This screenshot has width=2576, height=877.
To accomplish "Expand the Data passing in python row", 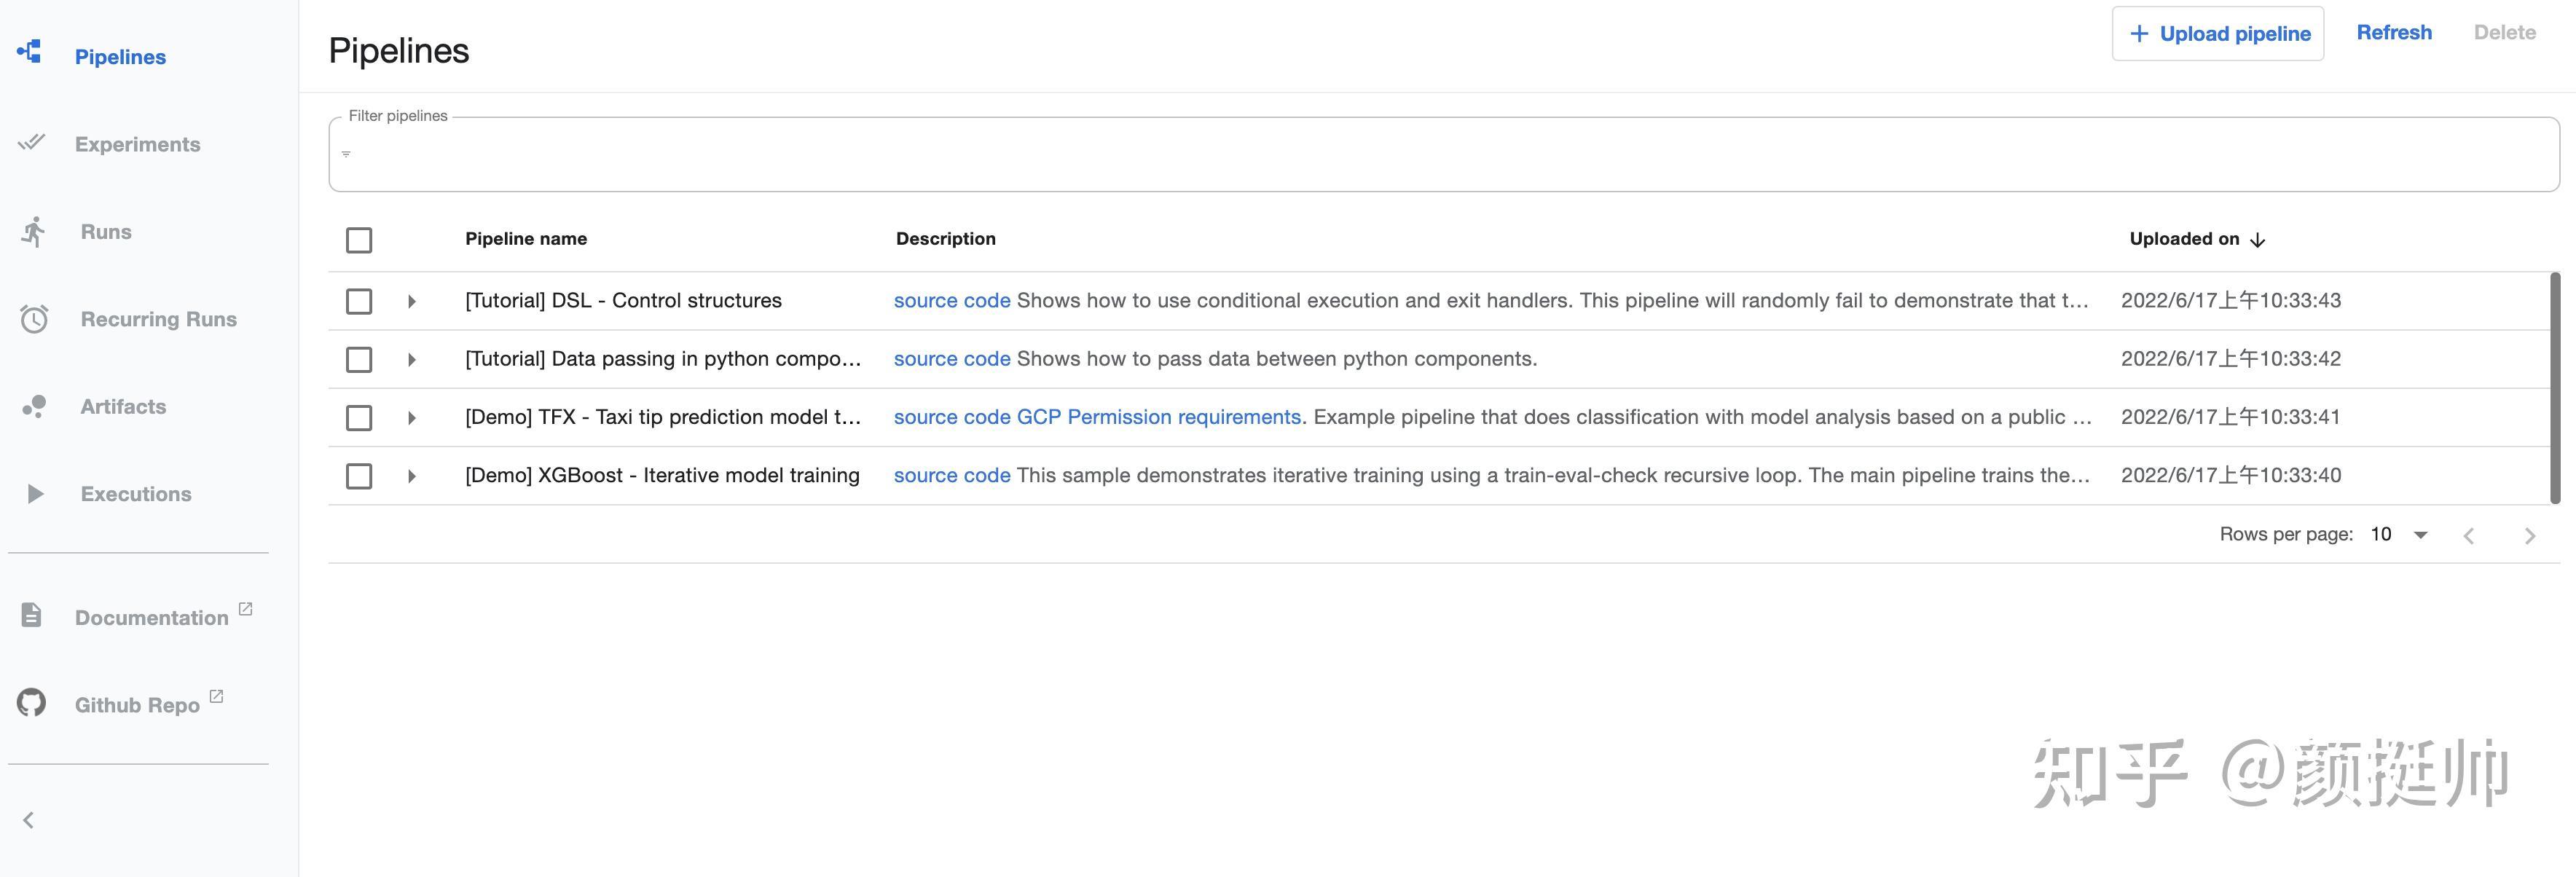I will coord(411,360).
